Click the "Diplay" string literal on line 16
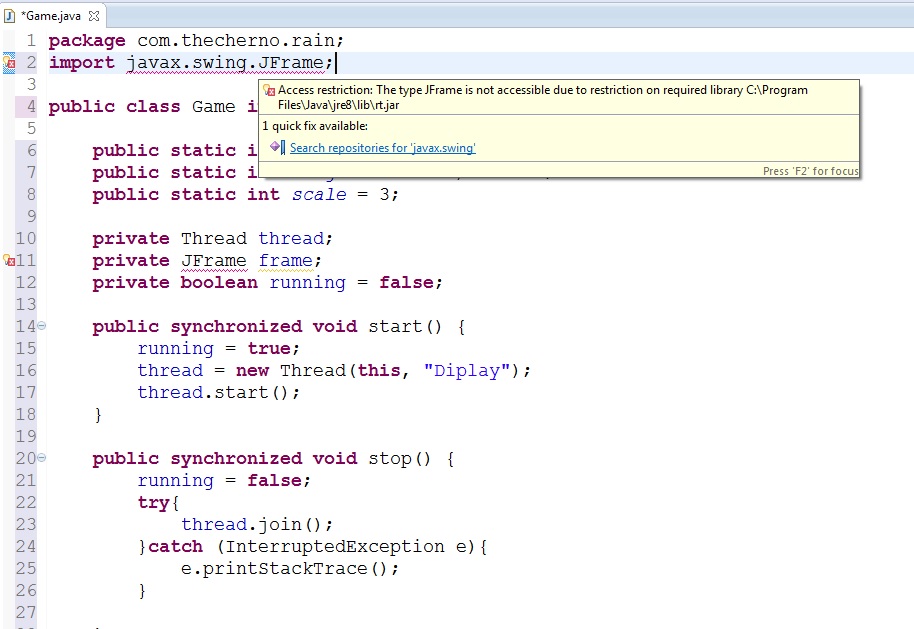This screenshot has height=629, width=914. coord(466,371)
